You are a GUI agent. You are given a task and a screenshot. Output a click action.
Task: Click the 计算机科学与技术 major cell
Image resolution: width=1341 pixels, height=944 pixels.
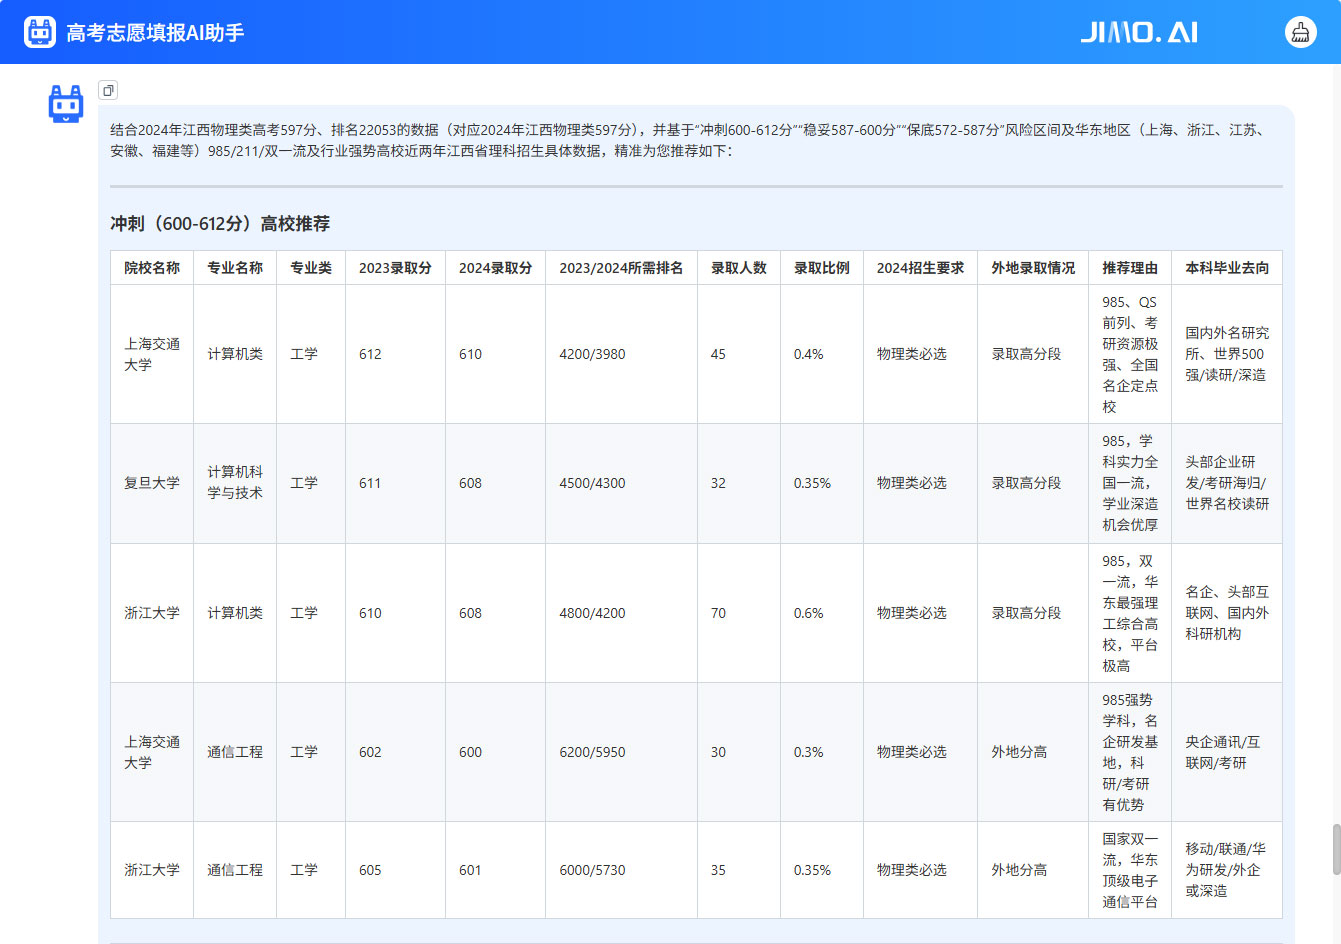pyautogui.click(x=235, y=482)
